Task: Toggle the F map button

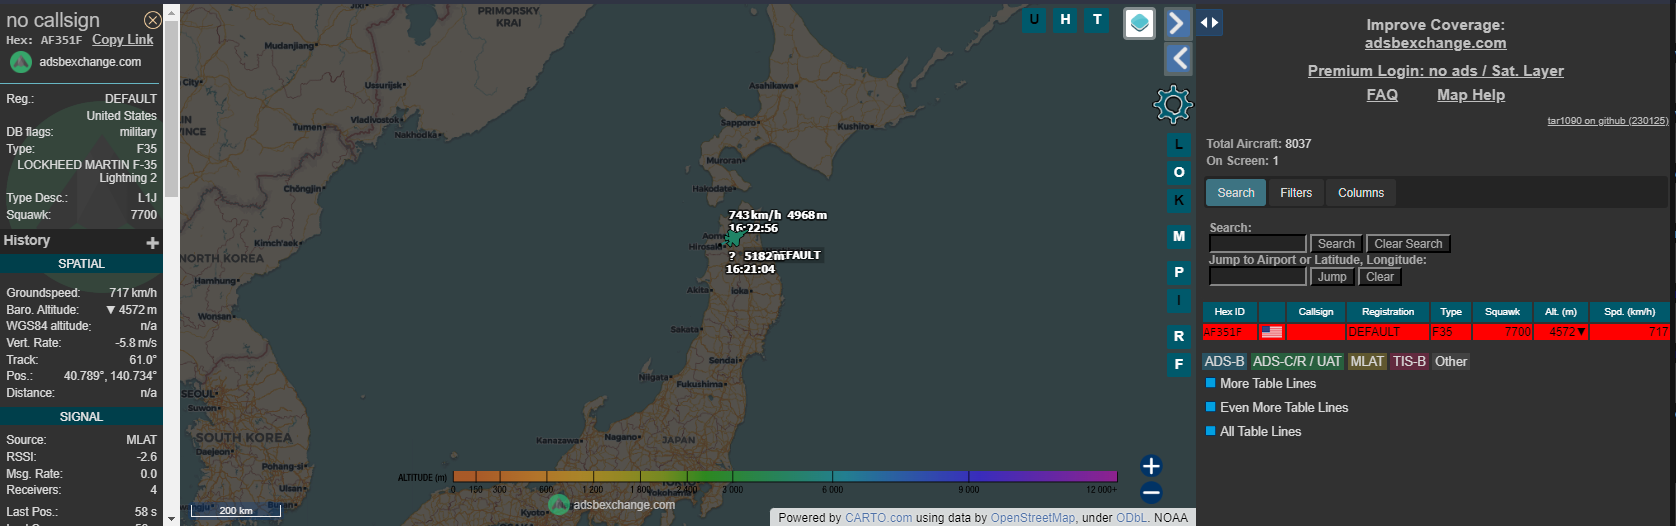Action: 1179,365
